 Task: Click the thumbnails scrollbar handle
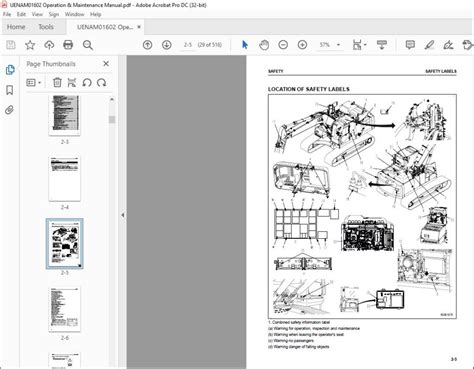tap(112, 119)
